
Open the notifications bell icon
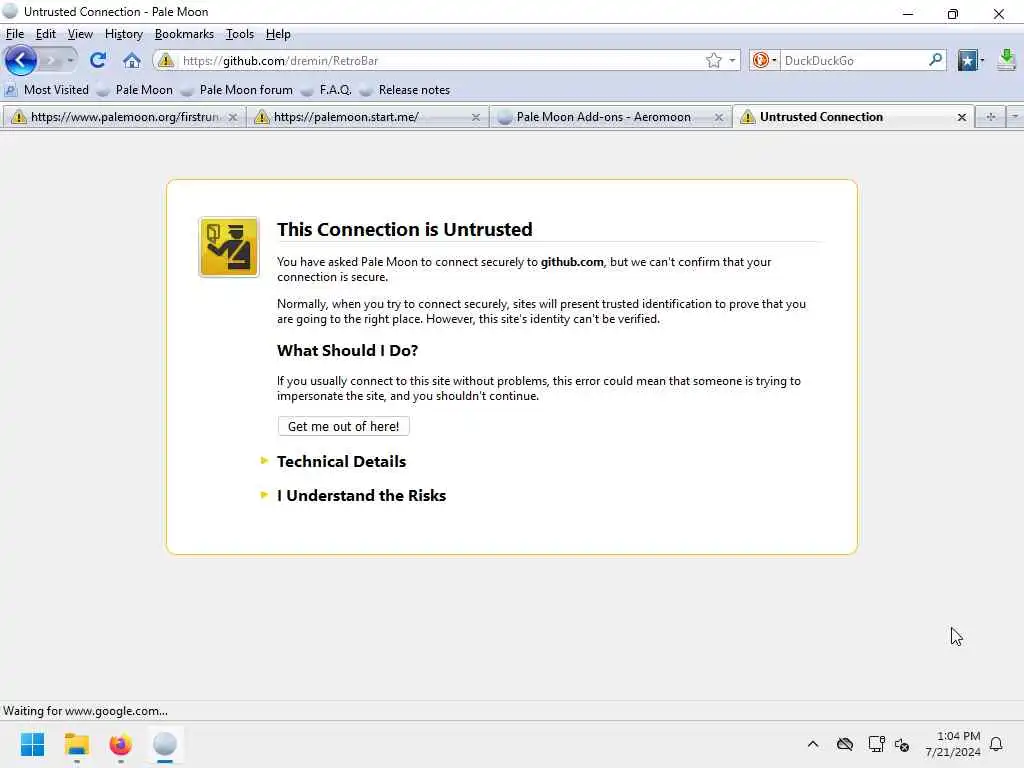996,744
